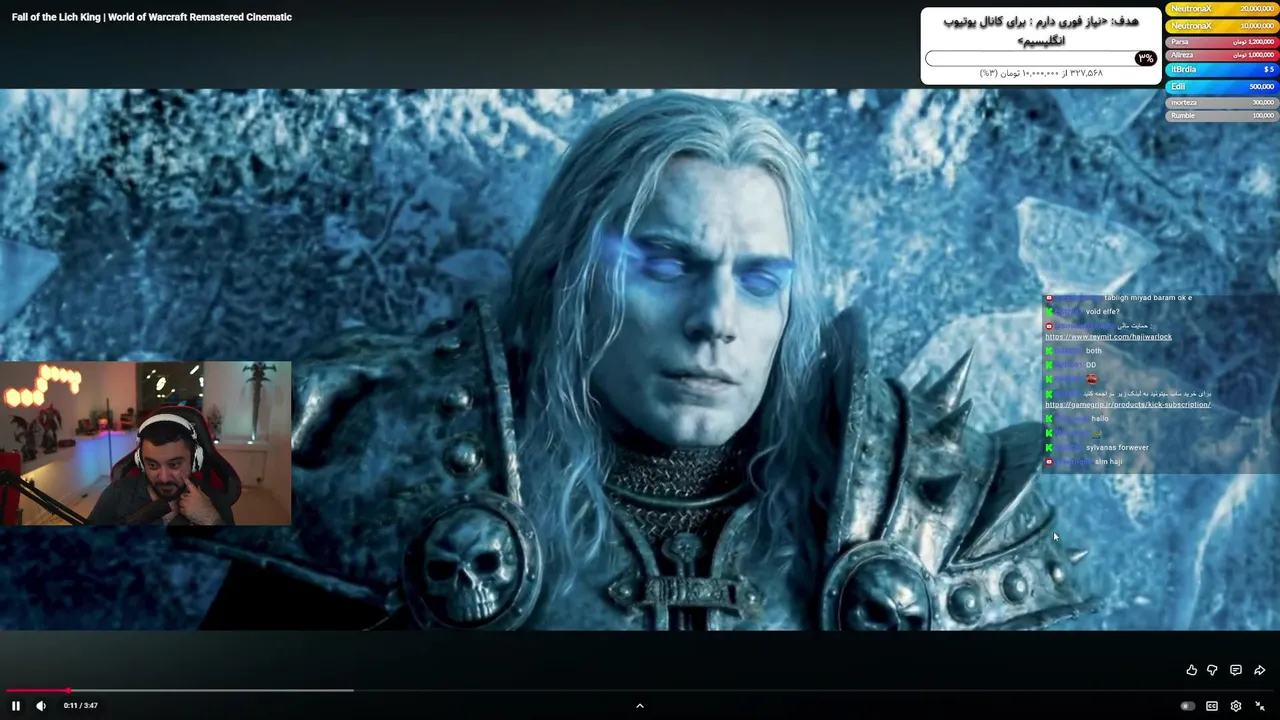1280x720 pixels.
Task: Click the chat message 'slm haji'
Action: 1108,462
